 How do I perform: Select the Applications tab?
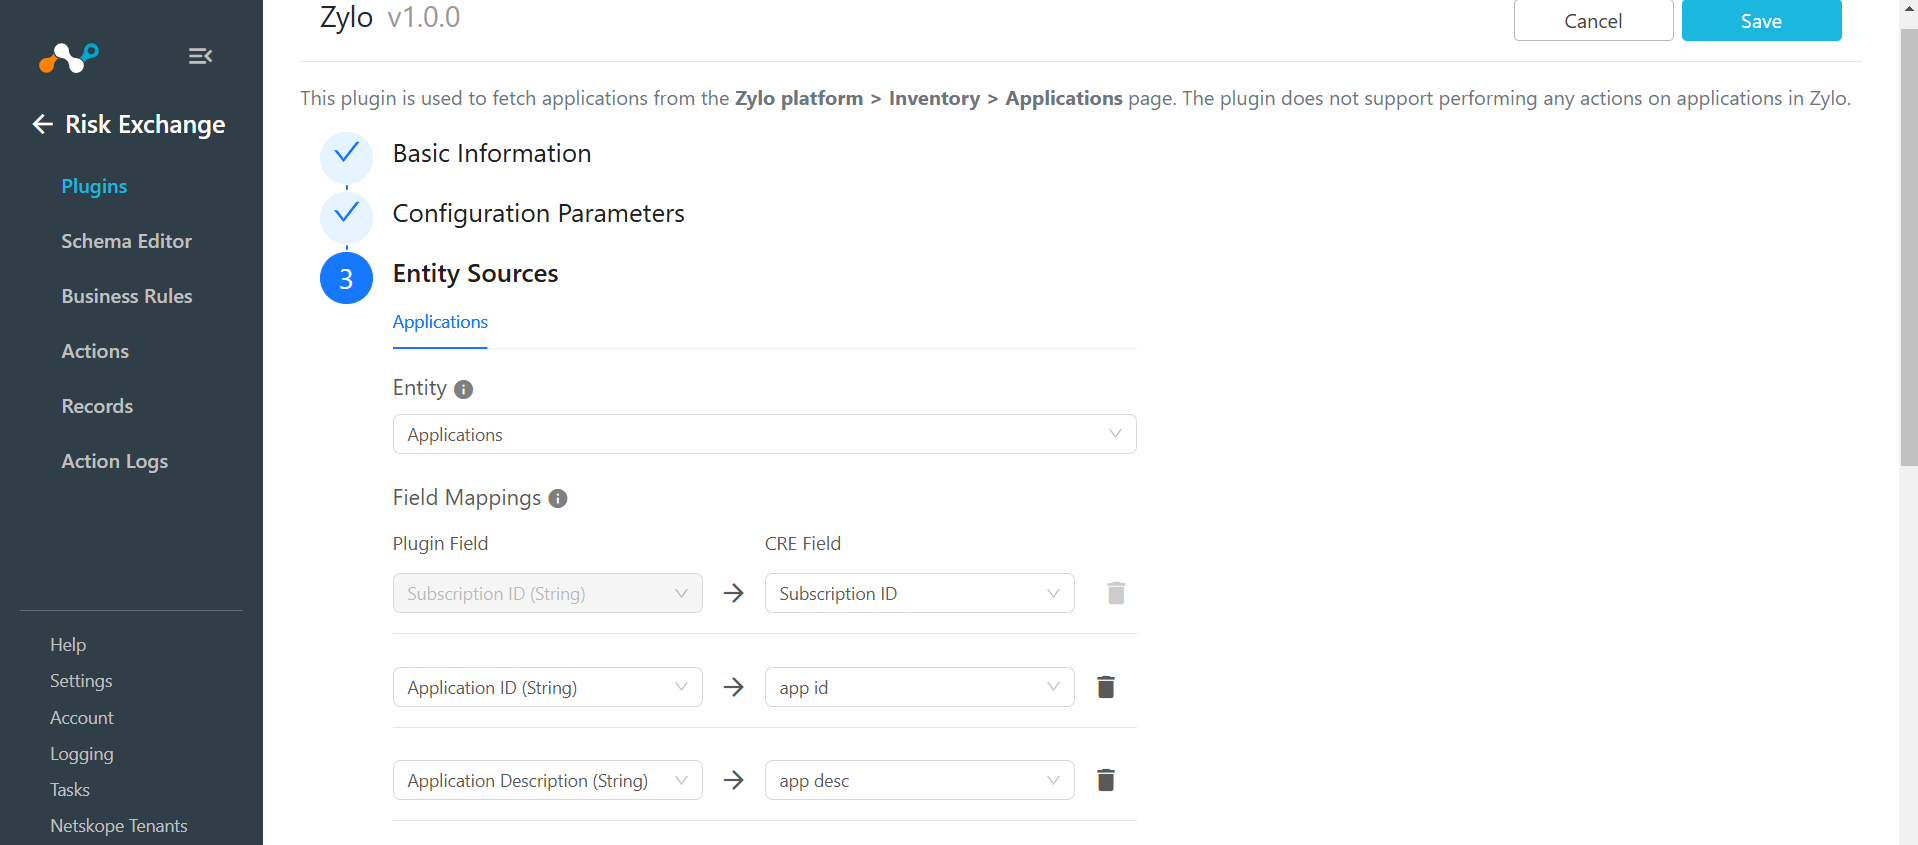pyautogui.click(x=440, y=322)
